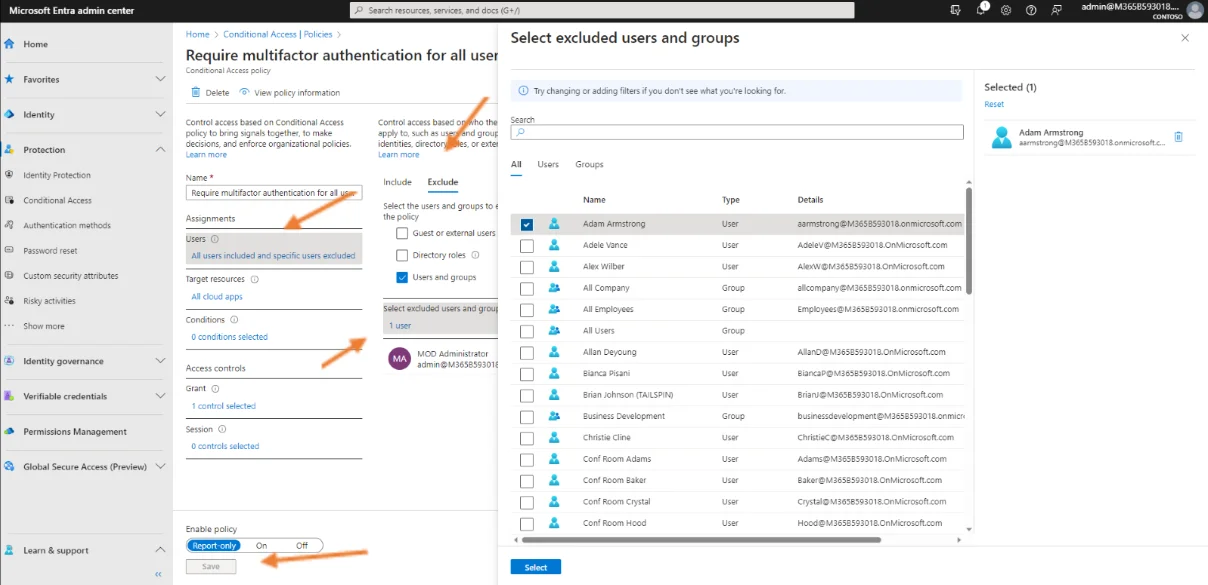1208x585 pixels.
Task: Switch to the Include tab
Action: point(397,182)
